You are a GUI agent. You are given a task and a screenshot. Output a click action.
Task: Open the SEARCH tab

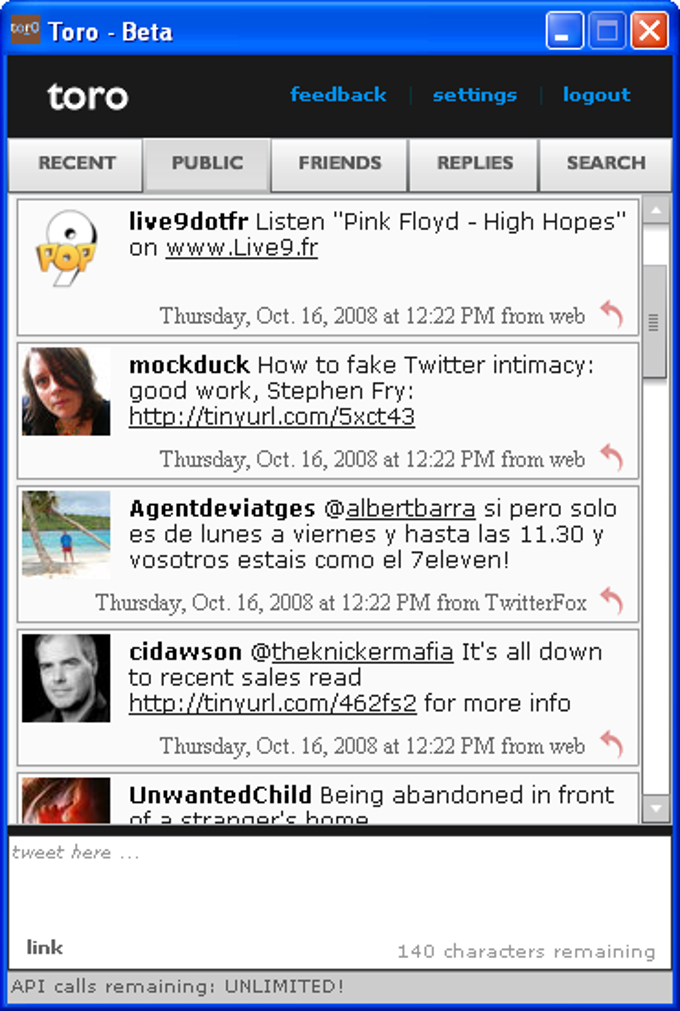(x=605, y=164)
